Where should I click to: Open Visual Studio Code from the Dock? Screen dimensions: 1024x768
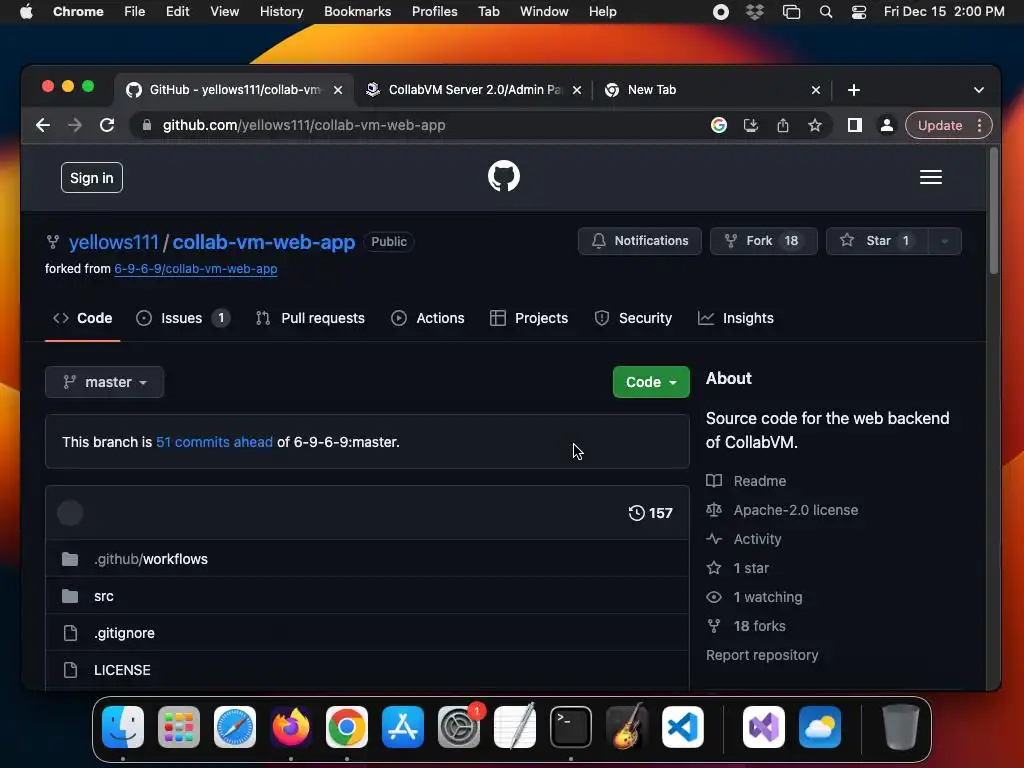point(682,727)
